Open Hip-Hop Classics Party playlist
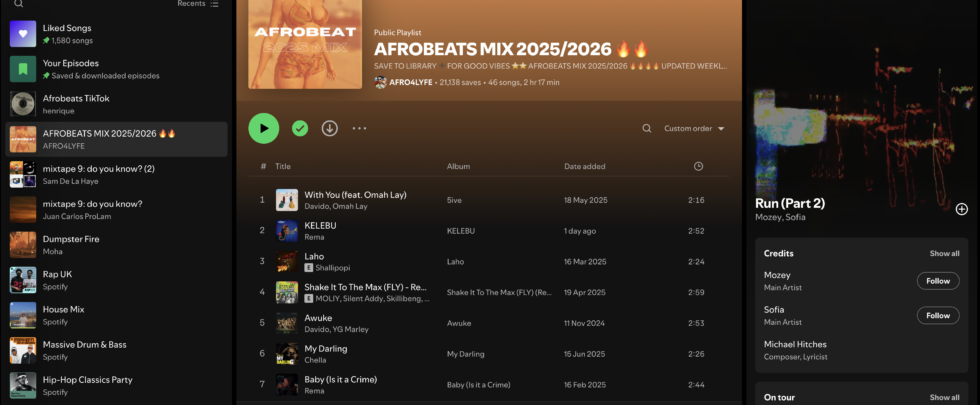 (x=116, y=385)
